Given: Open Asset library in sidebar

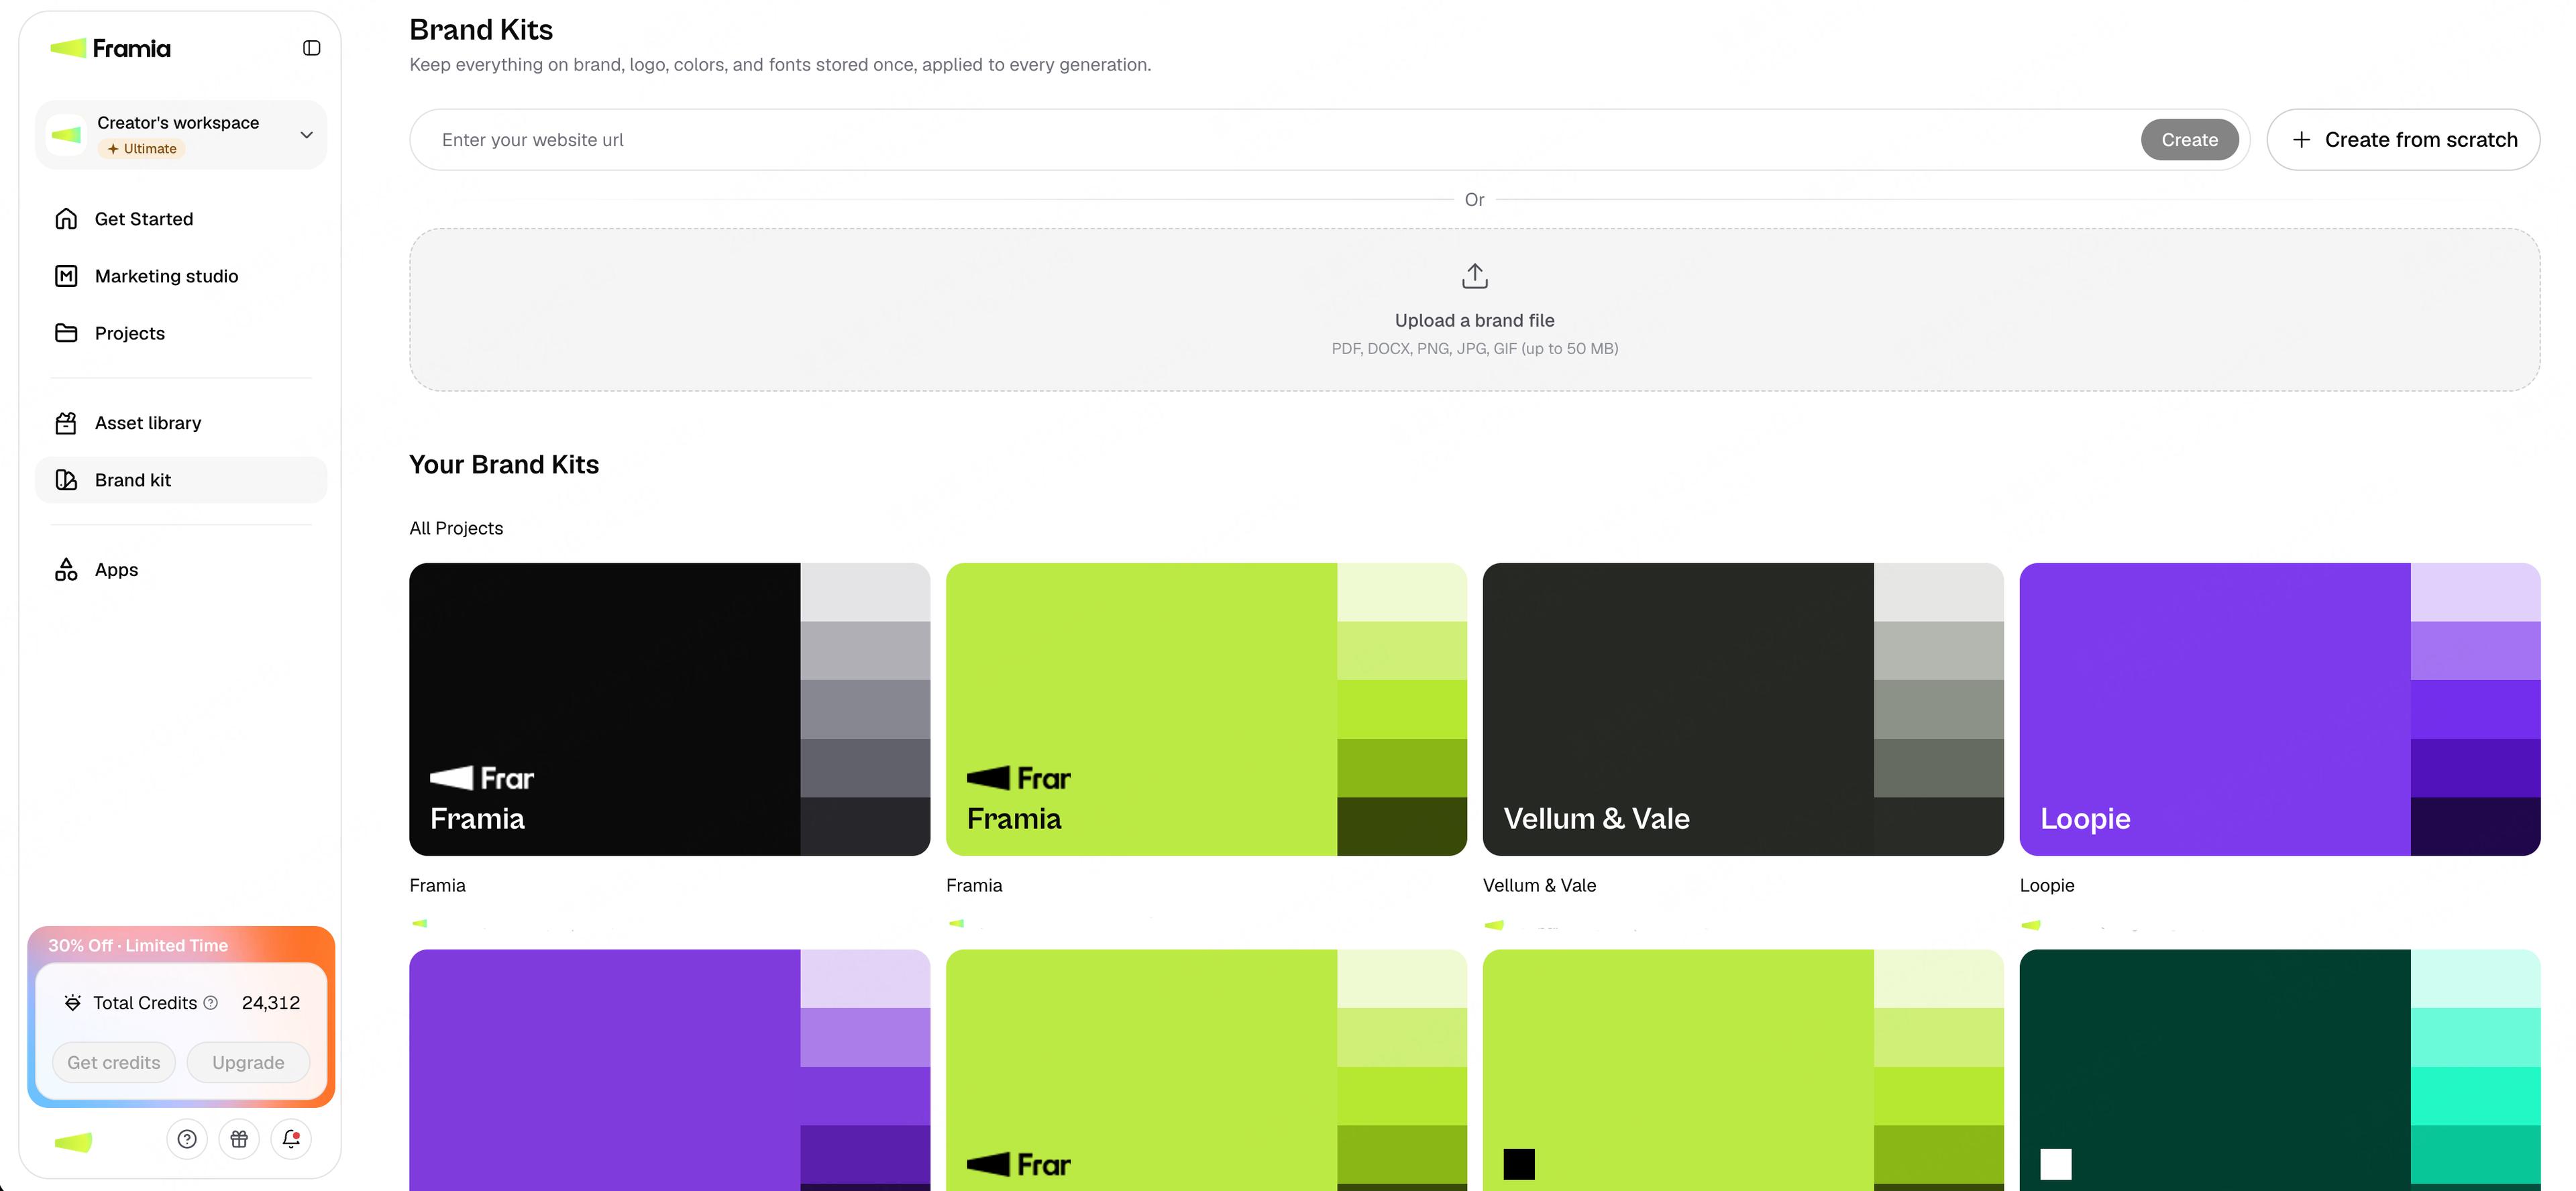Looking at the screenshot, I should [x=181, y=423].
